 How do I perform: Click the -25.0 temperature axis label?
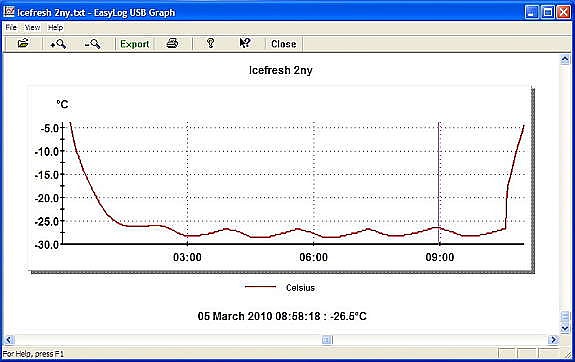click(x=47, y=222)
